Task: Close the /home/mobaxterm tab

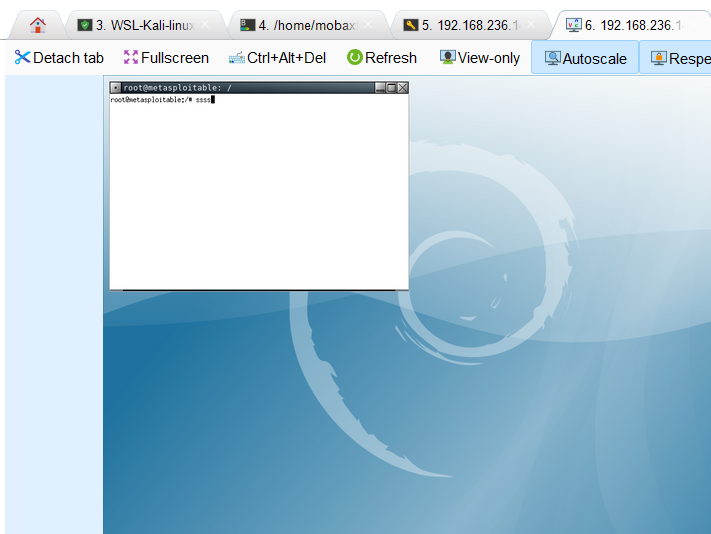Action: [x=369, y=25]
